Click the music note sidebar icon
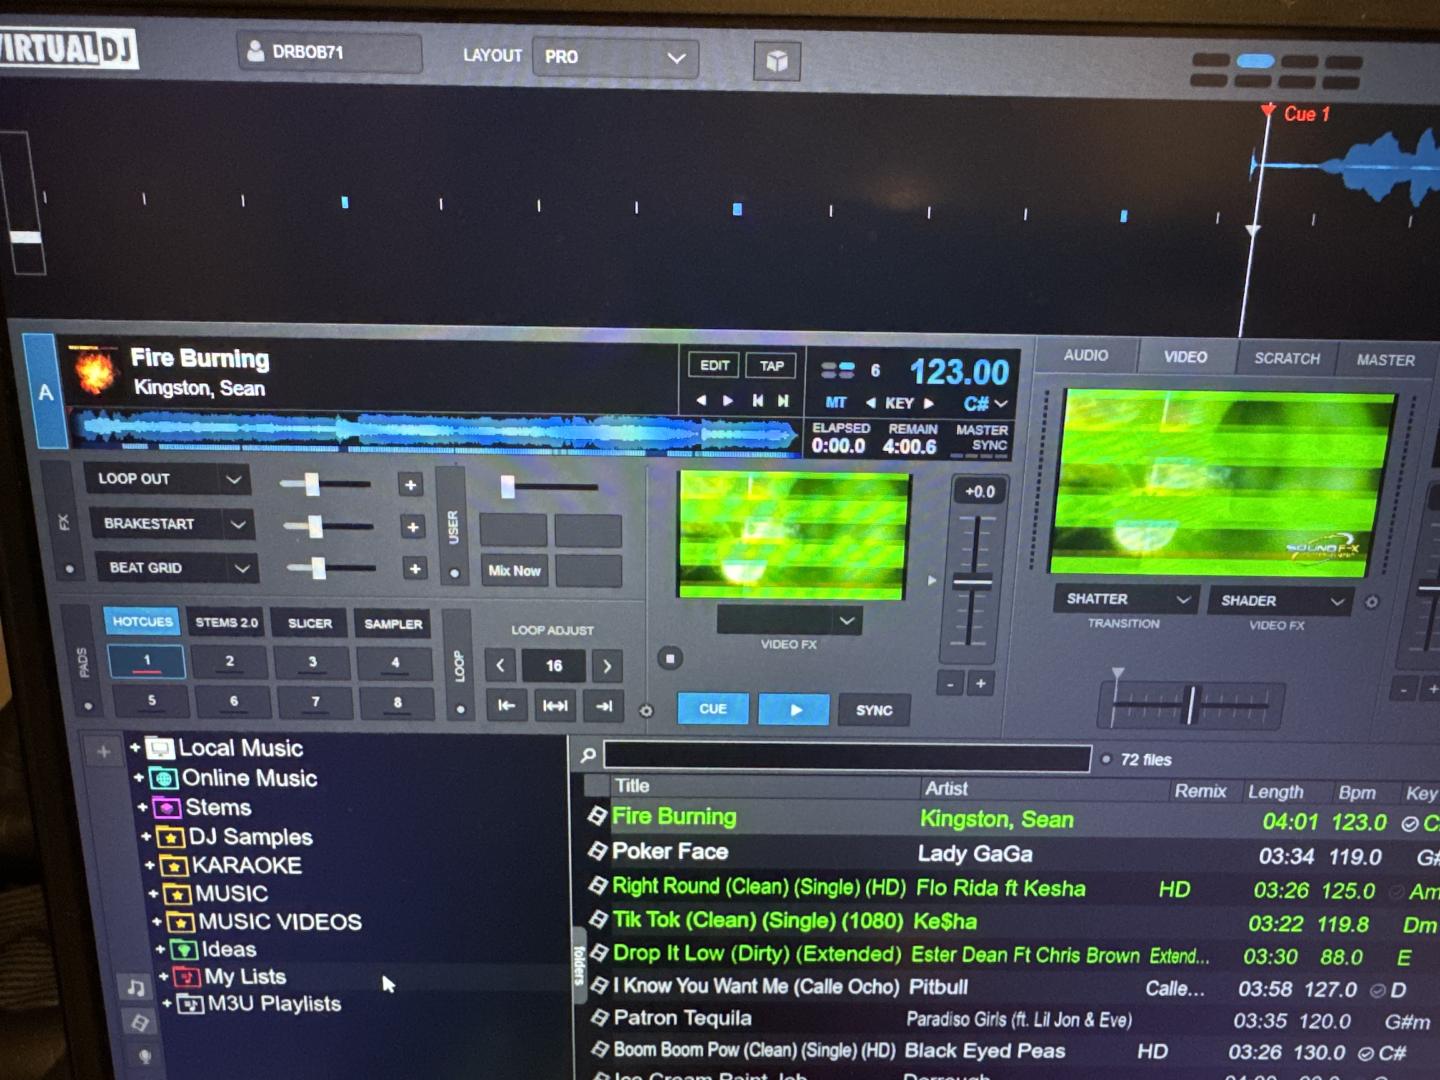The image size is (1440, 1080). pyautogui.click(x=136, y=988)
